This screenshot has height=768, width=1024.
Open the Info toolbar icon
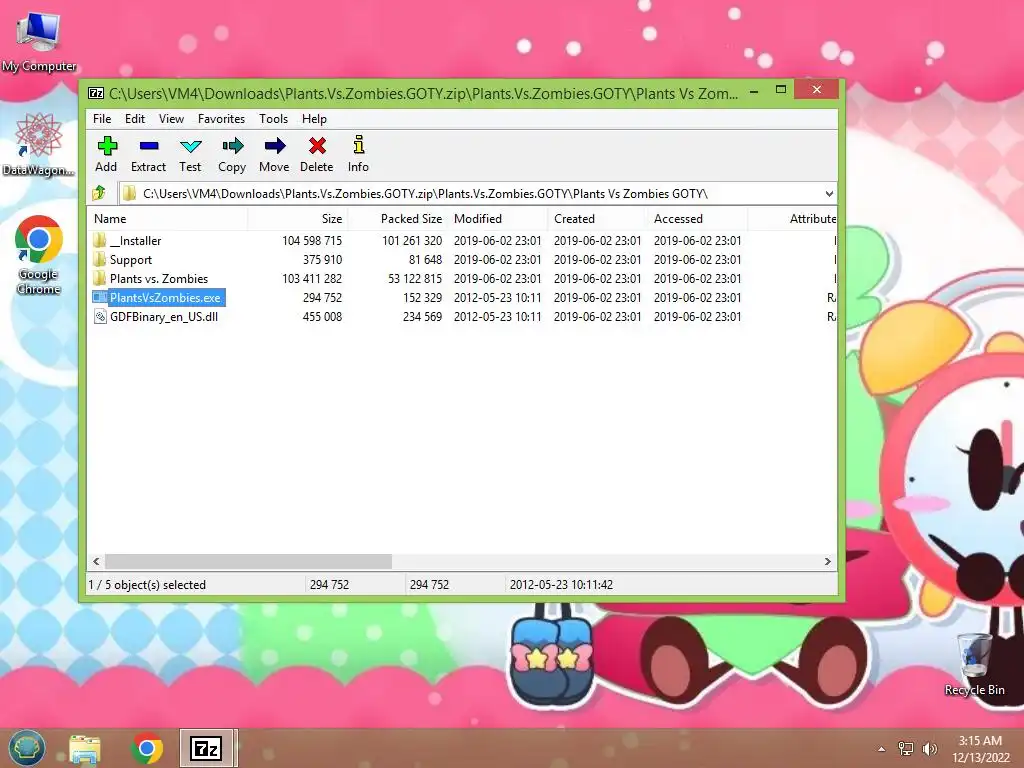(359, 145)
